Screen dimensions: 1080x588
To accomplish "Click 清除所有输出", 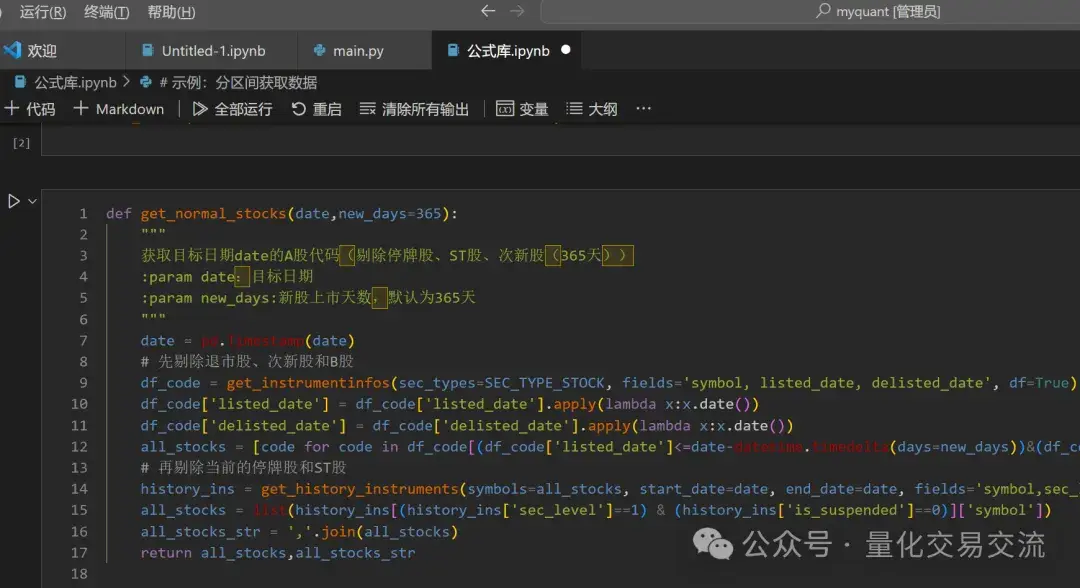I will tap(414, 109).
